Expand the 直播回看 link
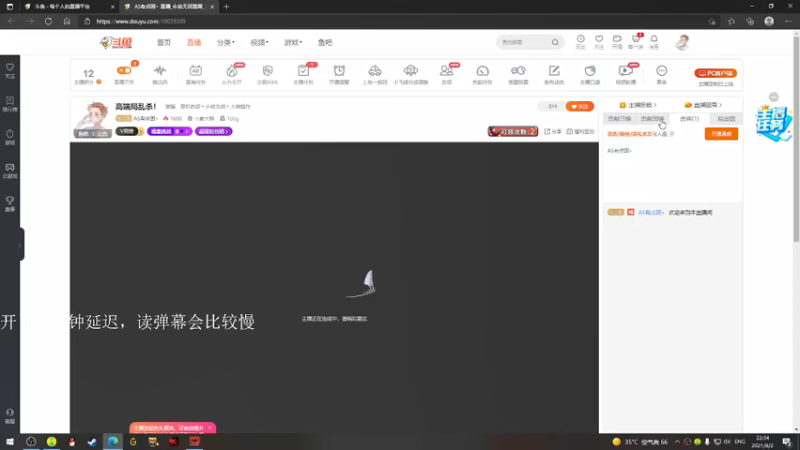Screen dimensions: 800x450 [x=703, y=105]
